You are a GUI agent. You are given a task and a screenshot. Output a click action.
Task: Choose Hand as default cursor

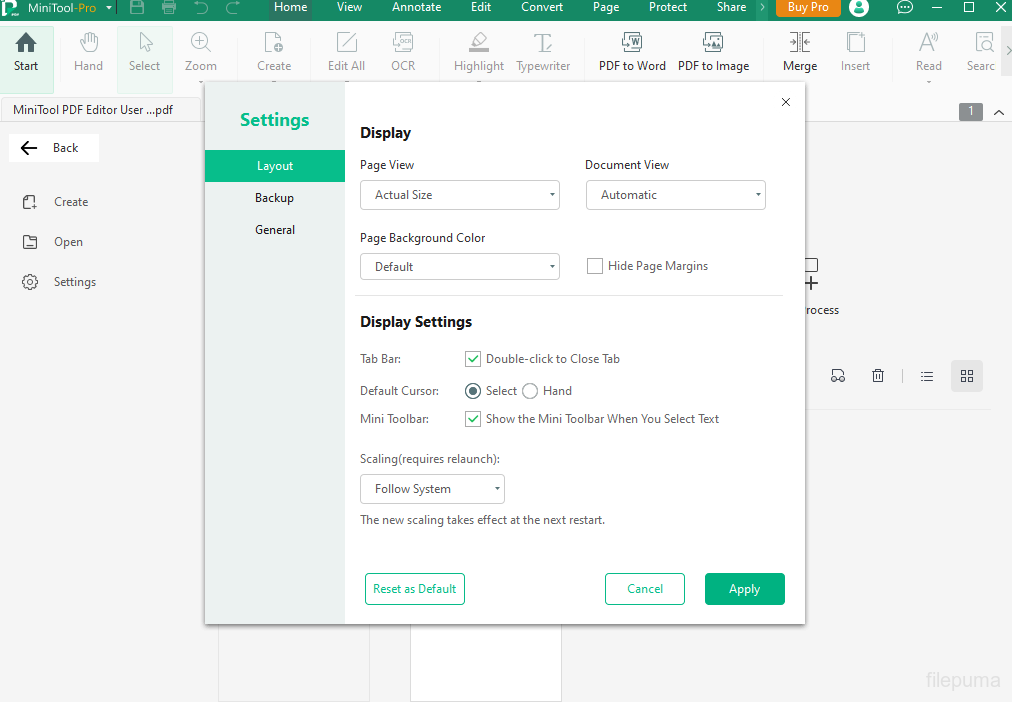tap(530, 391)
